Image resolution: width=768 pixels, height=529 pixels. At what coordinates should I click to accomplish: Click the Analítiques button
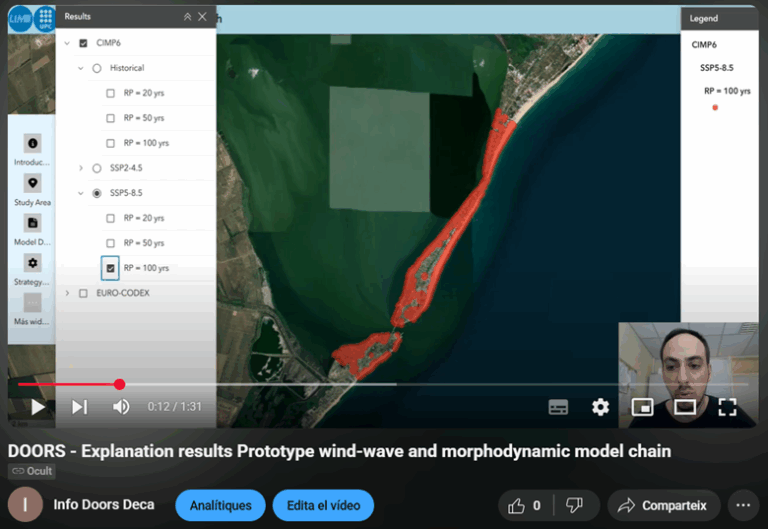(220, 505)
